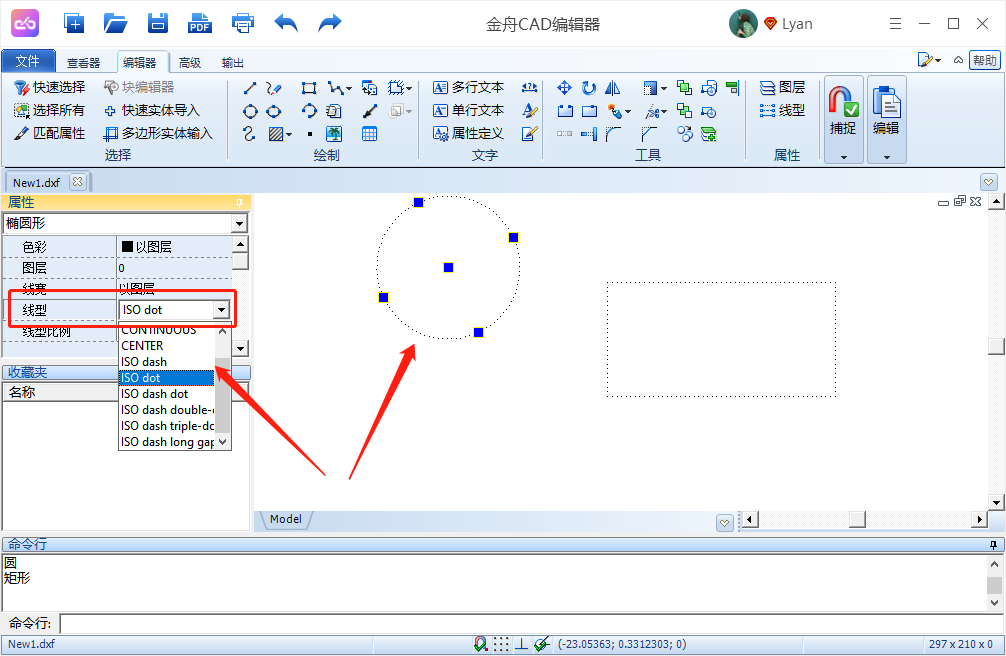Click the New file icon in title bar

pos(74,24)
